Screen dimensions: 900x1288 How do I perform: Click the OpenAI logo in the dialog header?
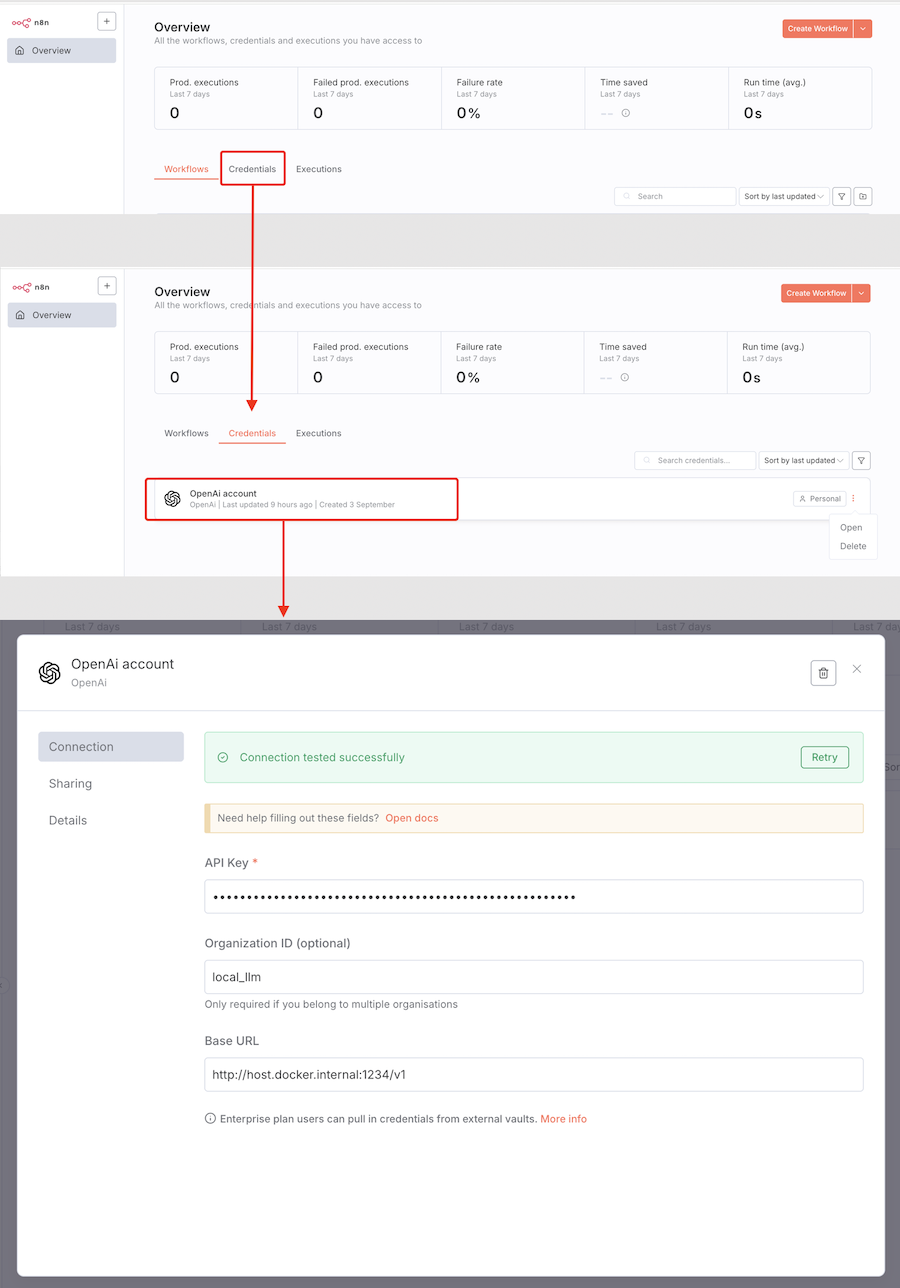(49, 673)
